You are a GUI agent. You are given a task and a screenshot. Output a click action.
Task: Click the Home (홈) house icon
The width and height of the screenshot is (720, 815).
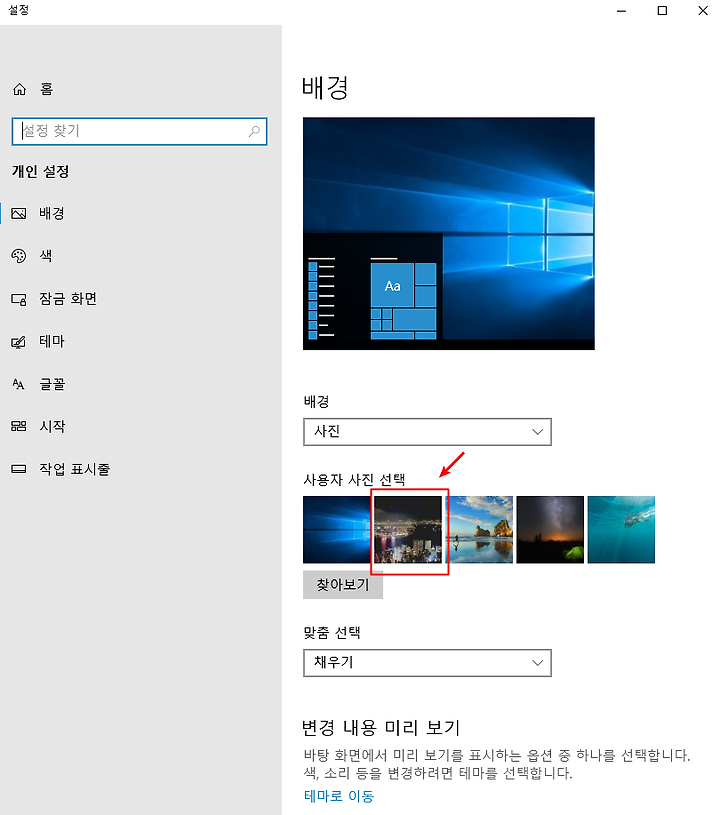[19, 89]
